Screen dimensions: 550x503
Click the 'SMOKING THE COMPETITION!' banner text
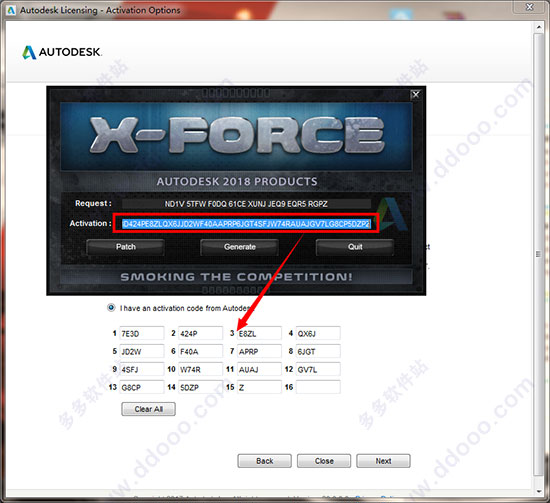click(x=236, y=277)
